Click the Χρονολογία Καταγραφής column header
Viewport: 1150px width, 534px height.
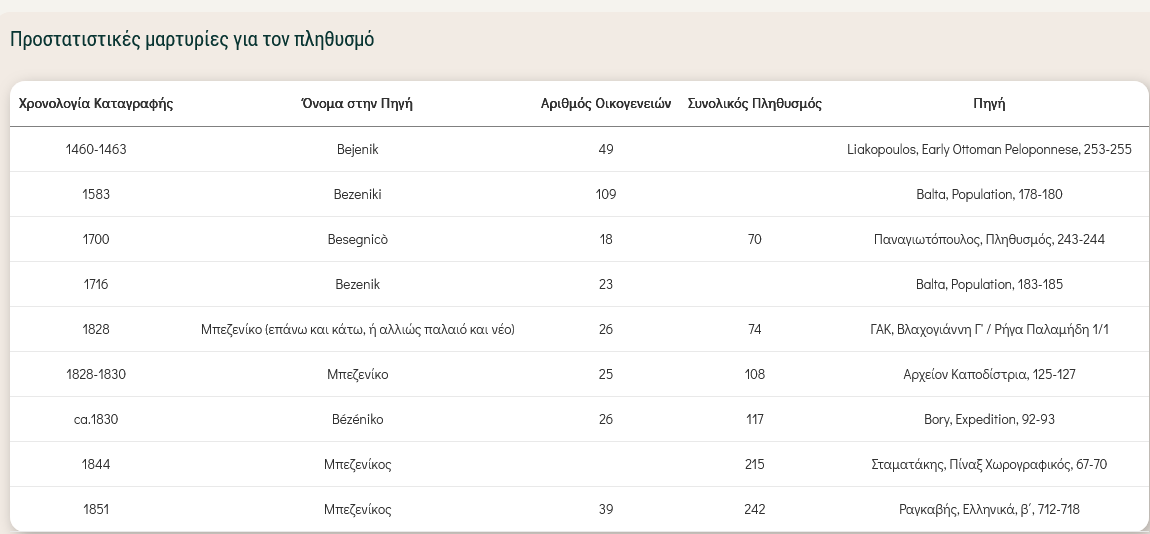pos(96,104)
